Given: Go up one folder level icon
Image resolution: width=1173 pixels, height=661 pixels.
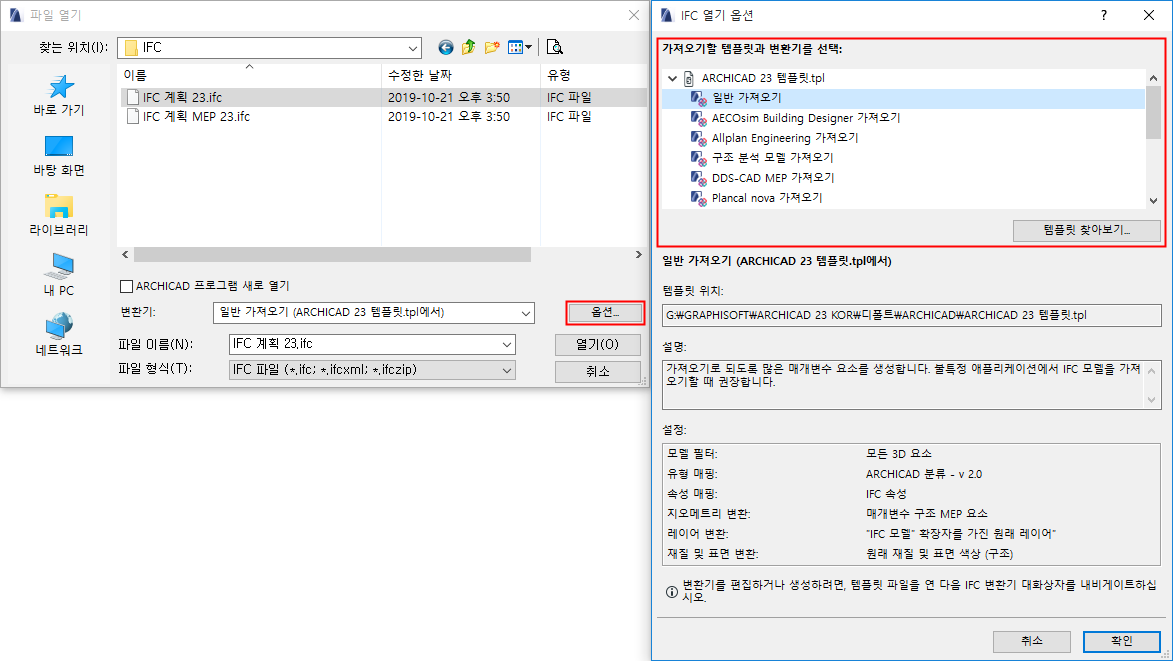Looking at the screenshot, I should pos(468,48).
